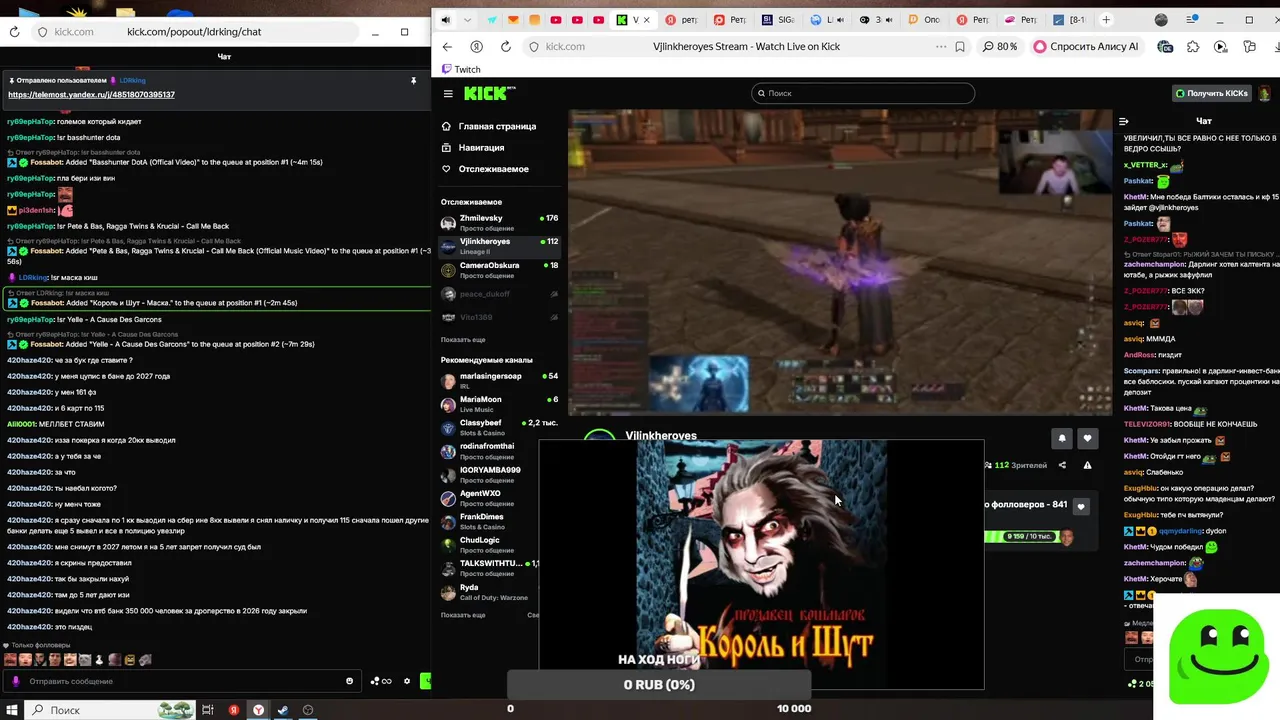The height and width of the screenshot is (720, 1280).
Task: Click the stream share icon
Action: coord(1062,465)
